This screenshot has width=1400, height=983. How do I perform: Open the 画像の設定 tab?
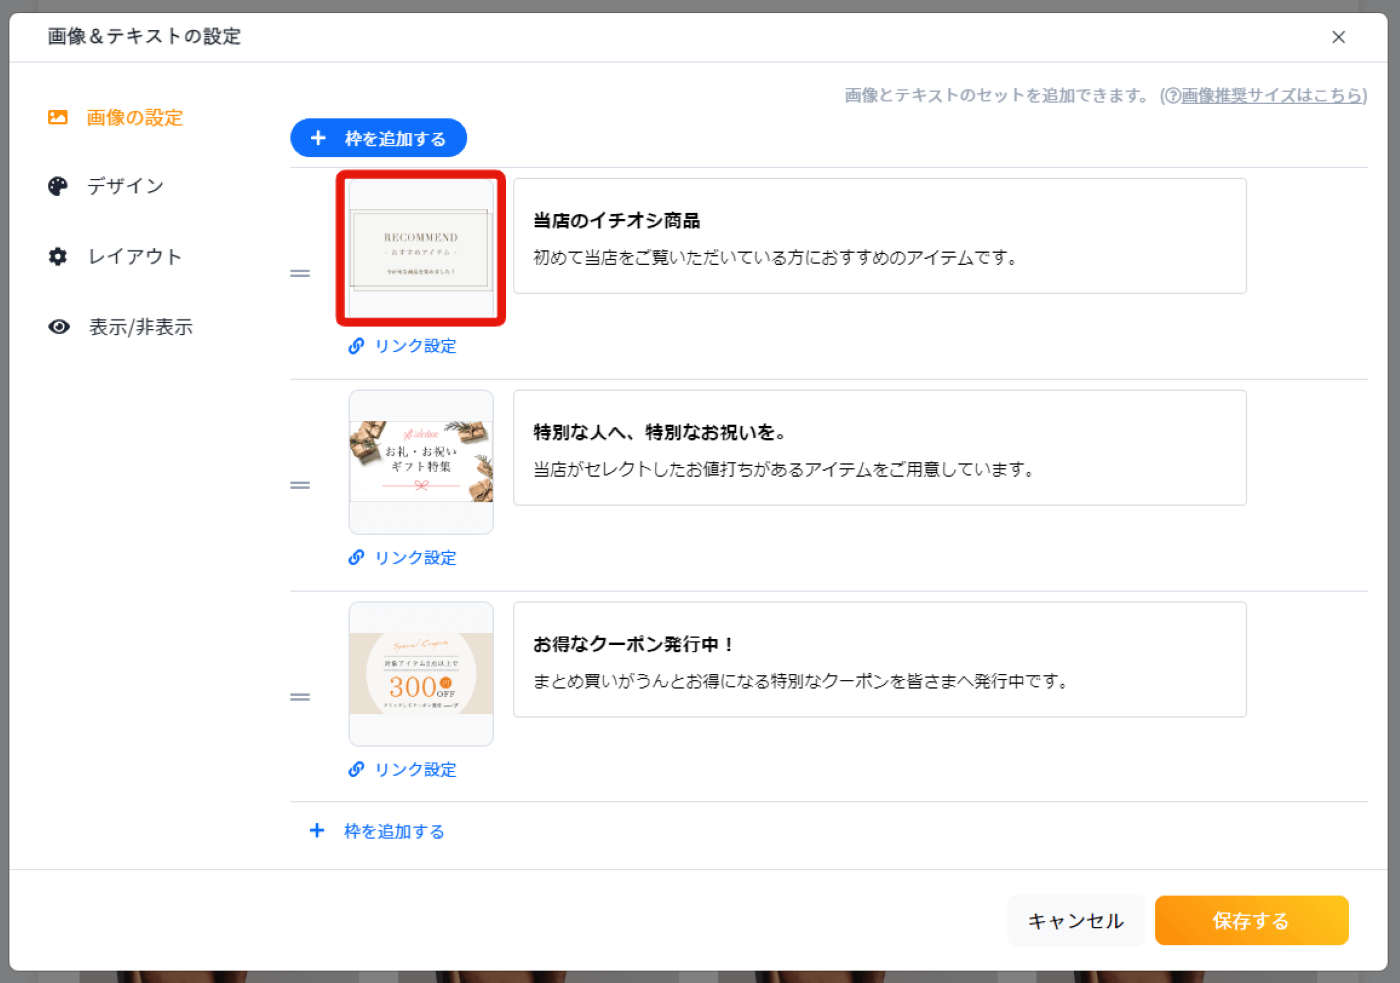click(x=115, y=118)
